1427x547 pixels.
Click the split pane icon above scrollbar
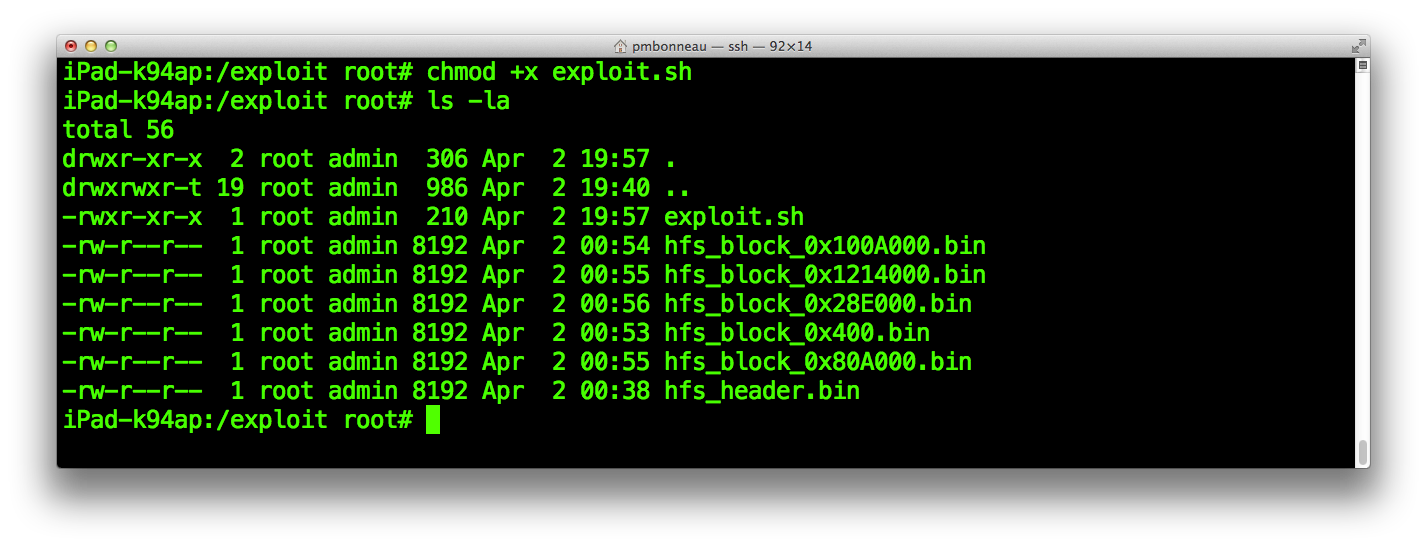tap(1361, 65)
